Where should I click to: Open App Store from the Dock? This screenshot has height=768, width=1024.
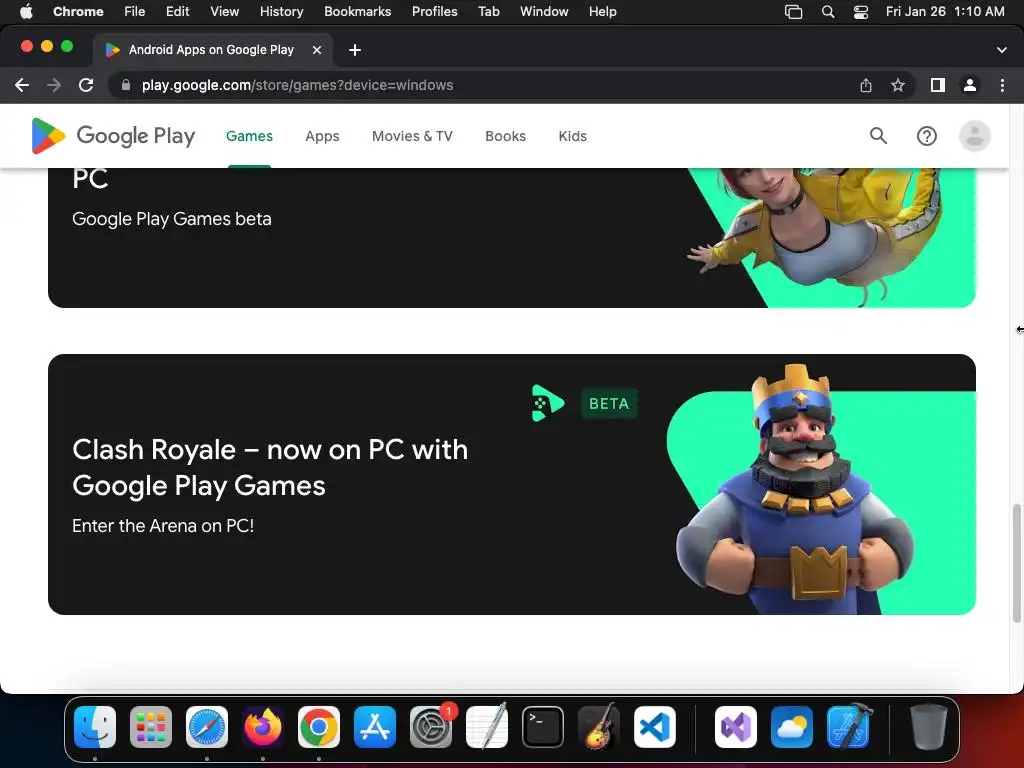(375, 727)
